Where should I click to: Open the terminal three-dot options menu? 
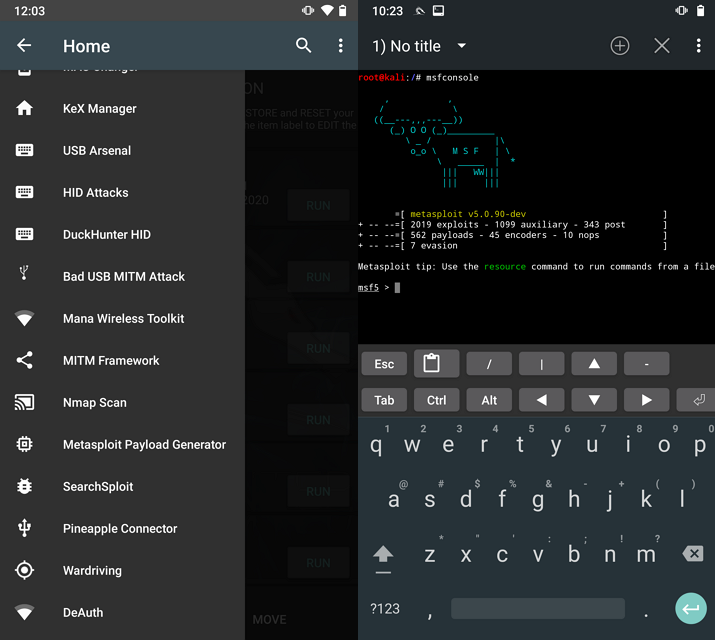coord(698,46)
